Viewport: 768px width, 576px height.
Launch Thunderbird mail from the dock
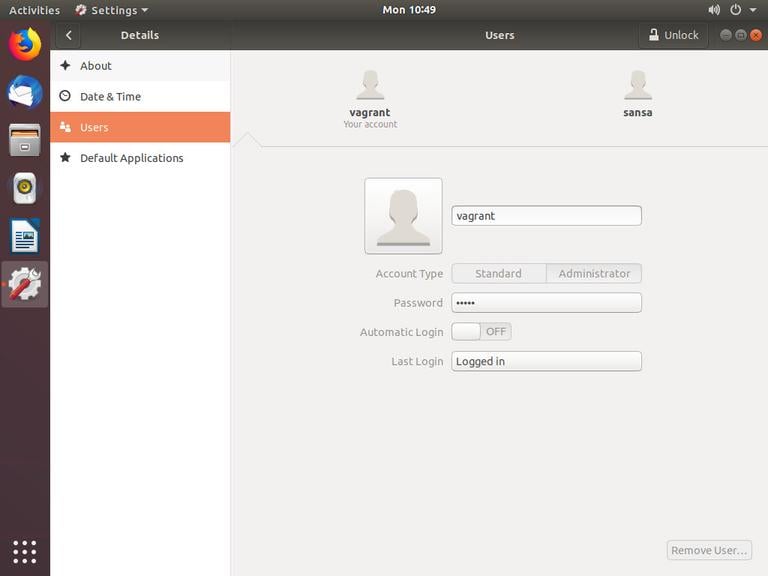coord(25,92)
